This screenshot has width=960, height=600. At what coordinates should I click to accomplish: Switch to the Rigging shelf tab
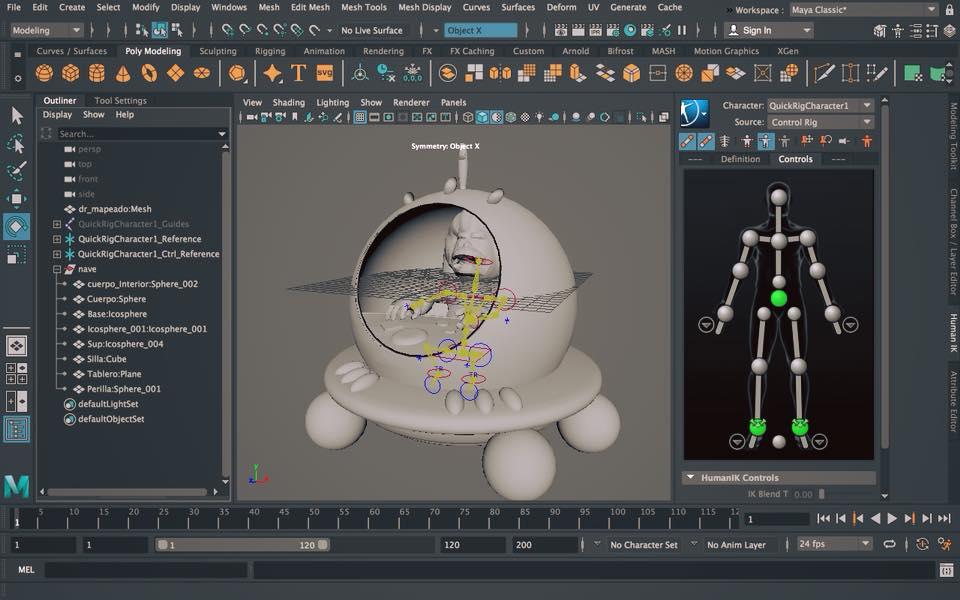coord(270,51)
